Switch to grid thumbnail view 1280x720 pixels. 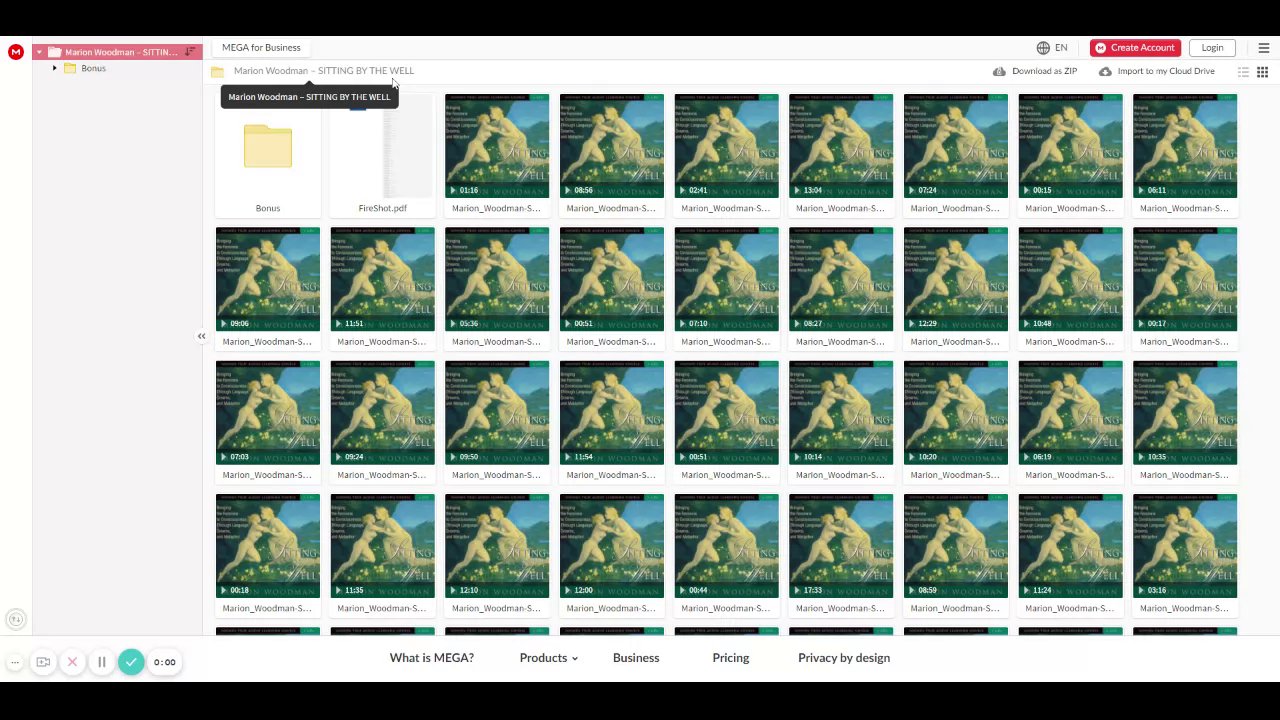click(1262, 72)
